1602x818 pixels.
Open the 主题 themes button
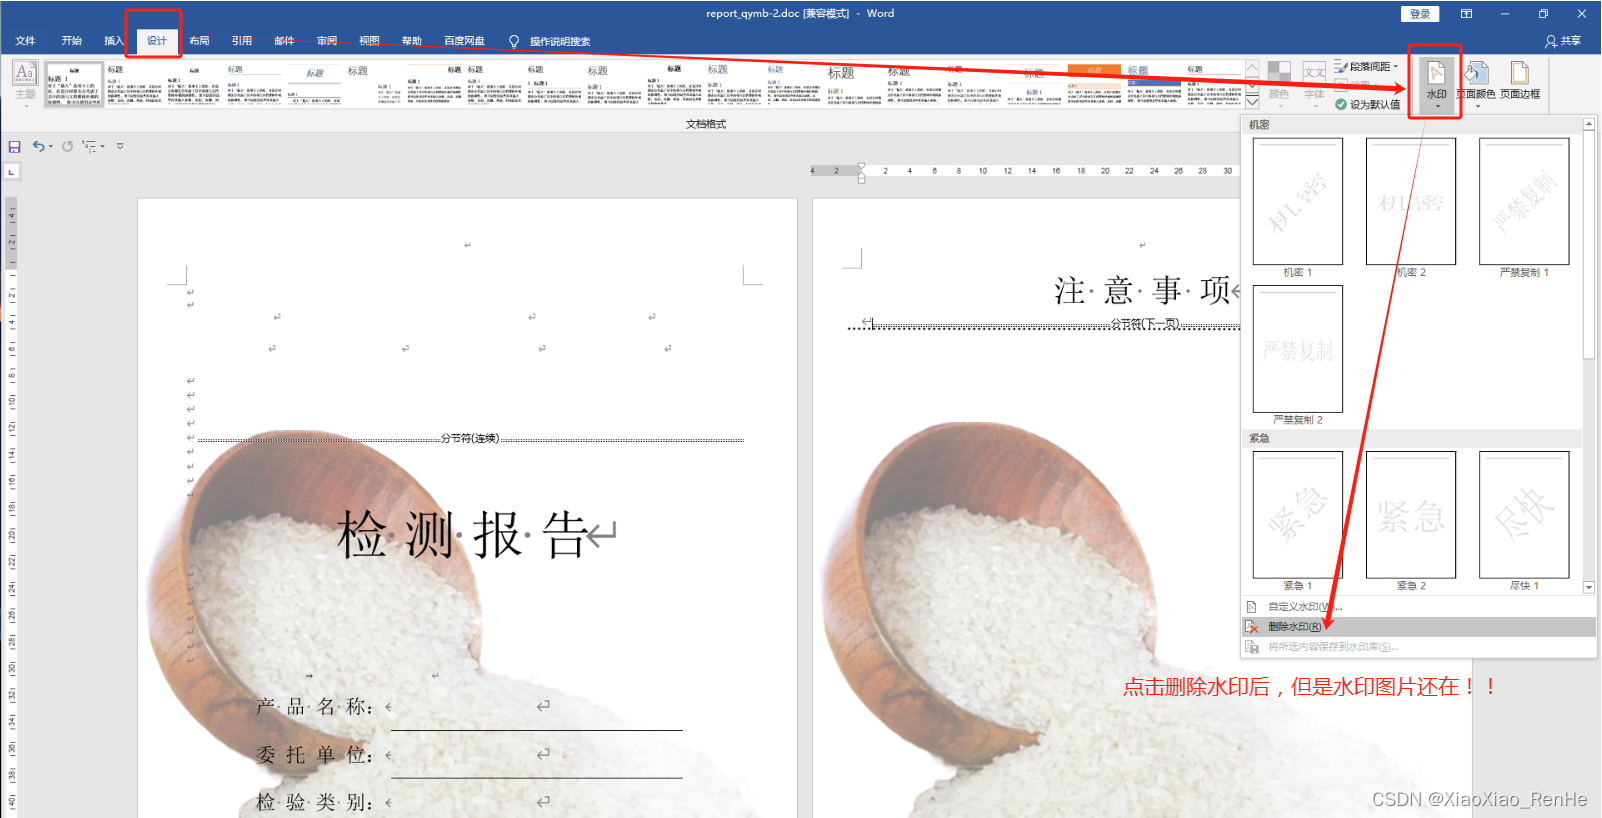pyautogui.click(x=25, y=82)
